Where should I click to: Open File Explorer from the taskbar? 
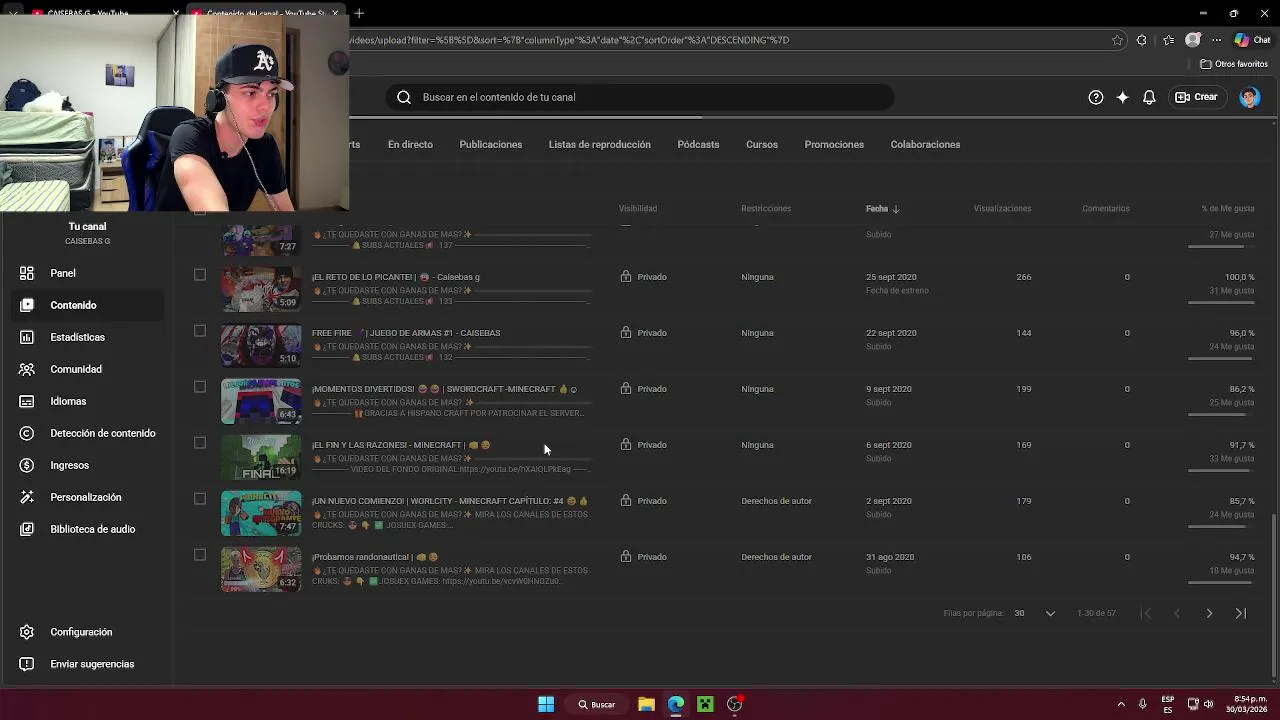(646, 704)
